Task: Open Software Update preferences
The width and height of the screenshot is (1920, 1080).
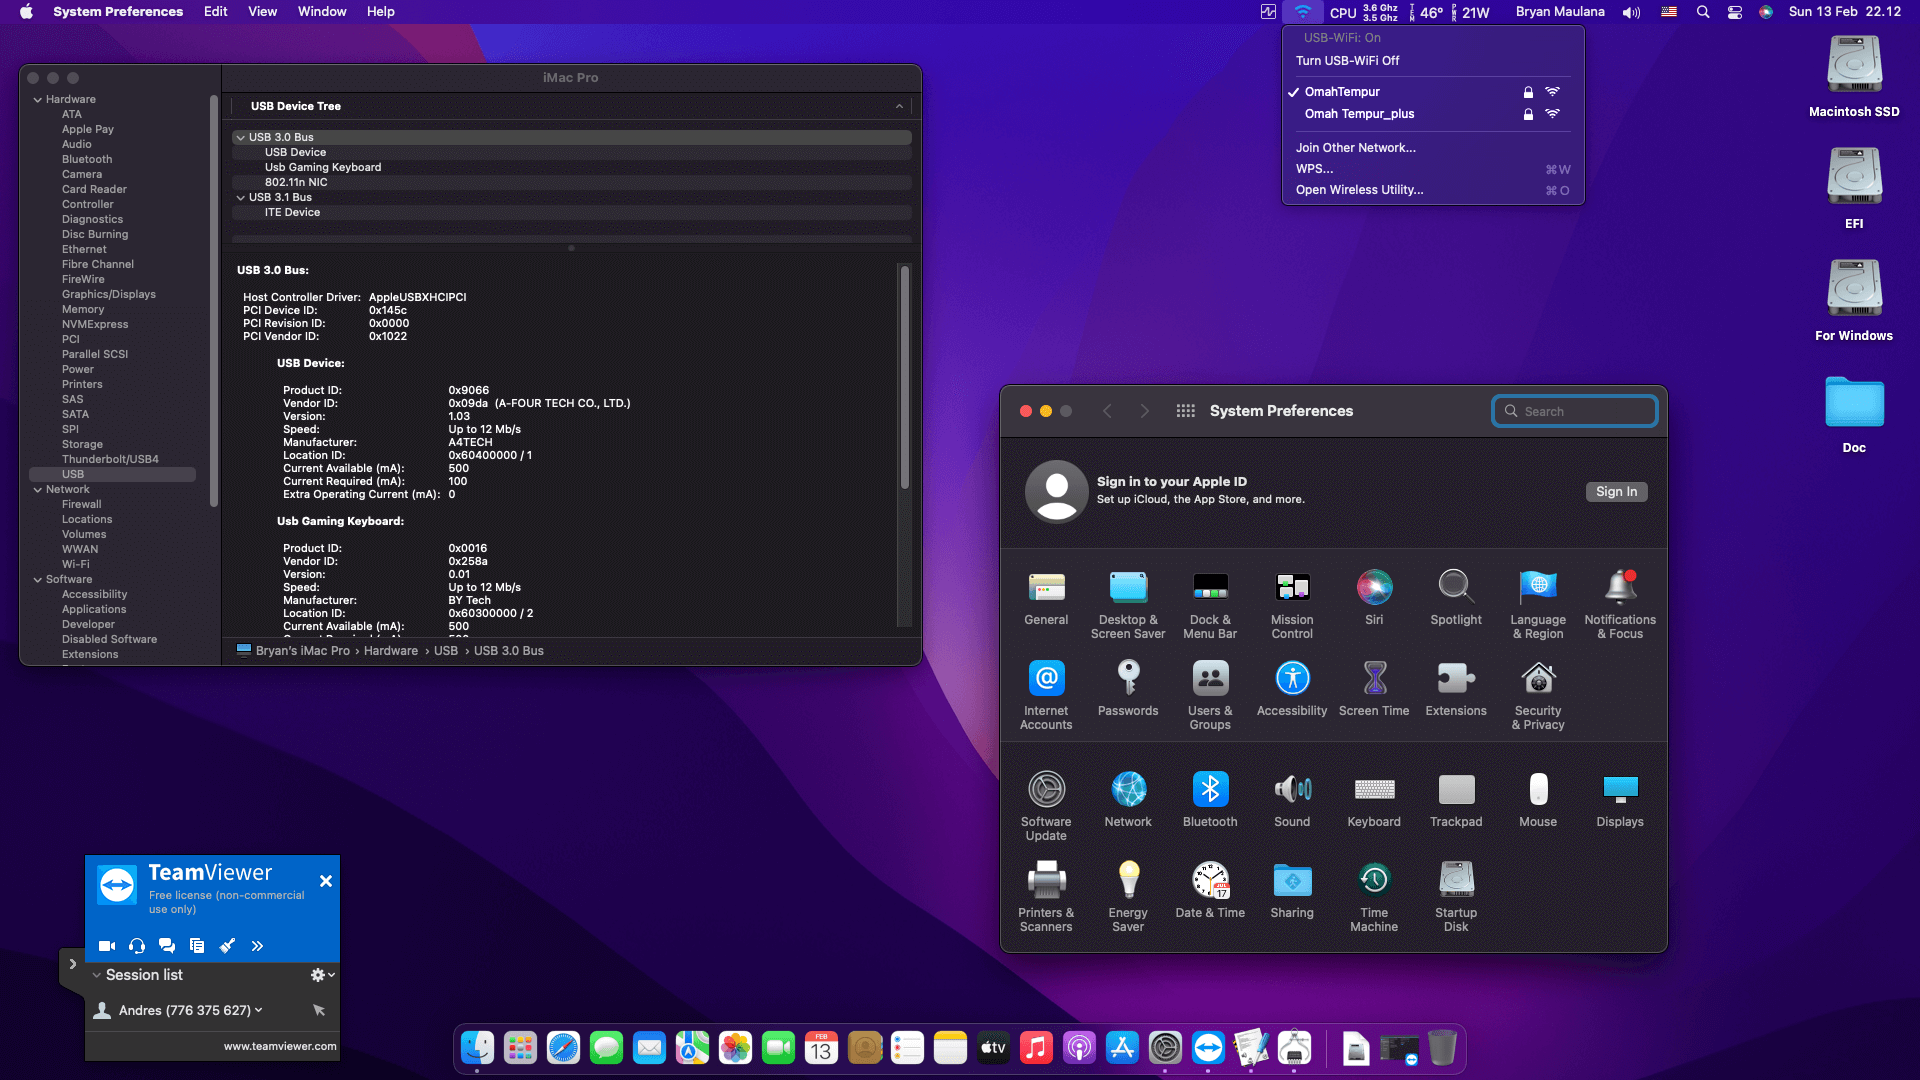Action: click(1046, 806)
